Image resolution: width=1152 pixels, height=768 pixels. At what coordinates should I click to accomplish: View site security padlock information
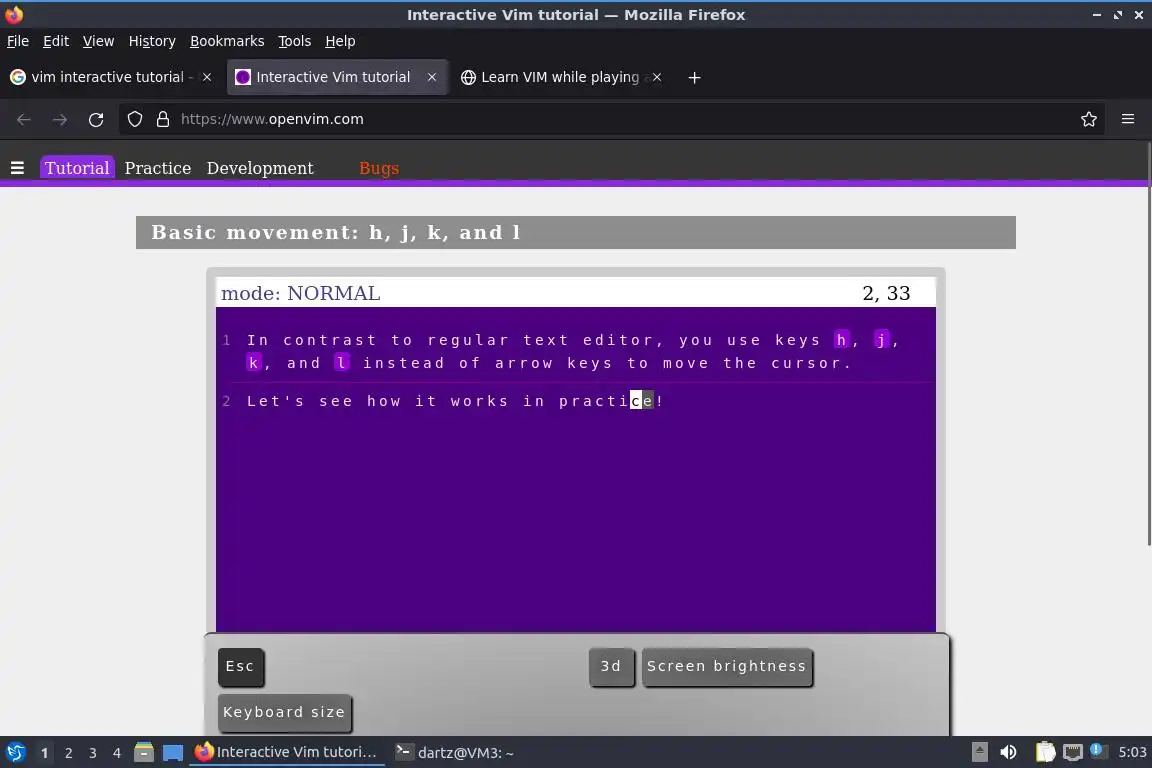pyautogui.click(x=163, y=119)
